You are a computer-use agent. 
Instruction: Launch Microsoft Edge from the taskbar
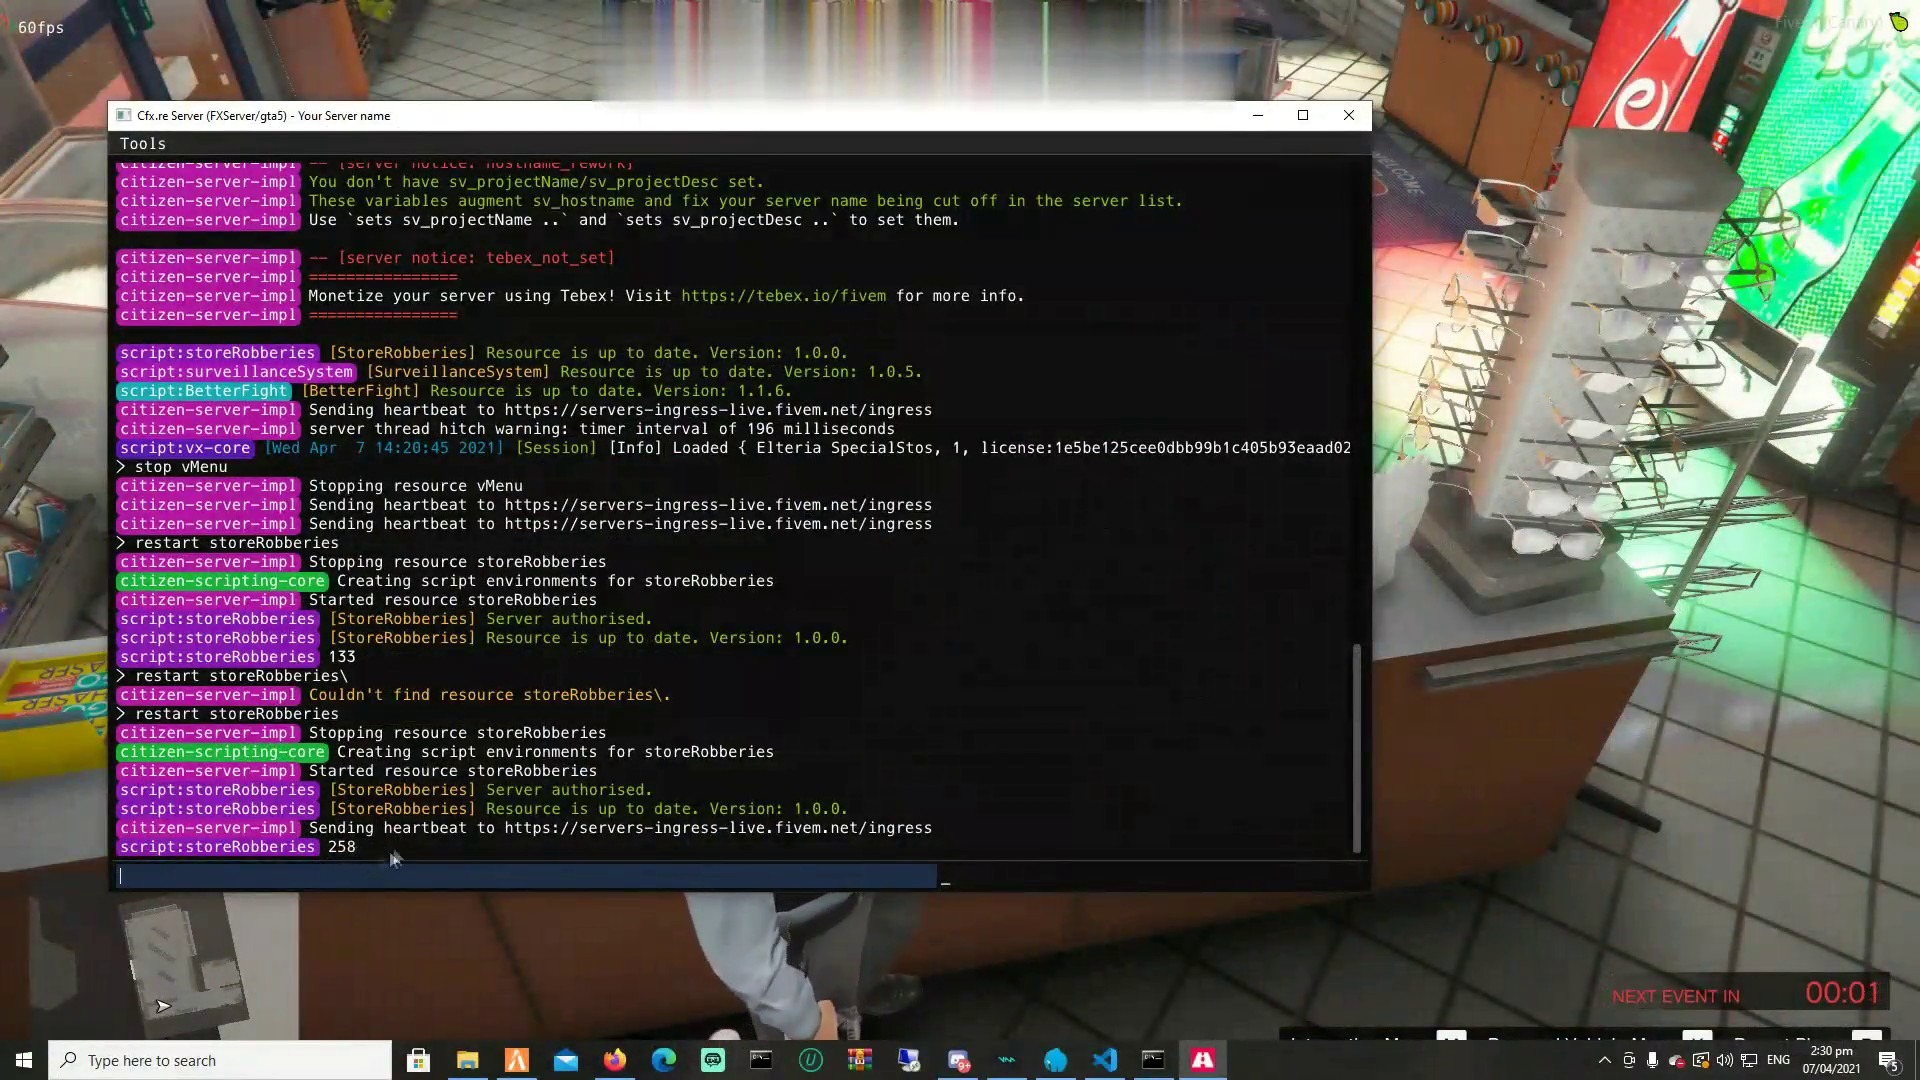664,1060
